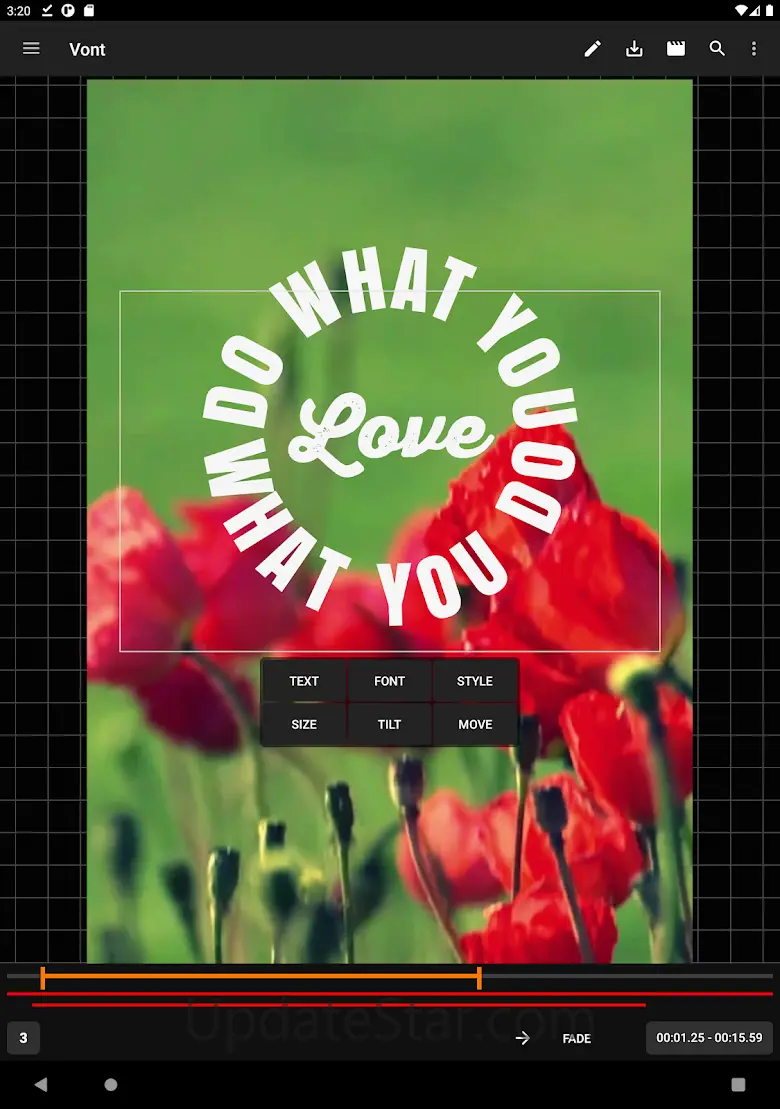Image resolution: width=780 pixels, height=1109 pixels.
Task: Click the orange timeline end handle
Action: pos(479,978)
